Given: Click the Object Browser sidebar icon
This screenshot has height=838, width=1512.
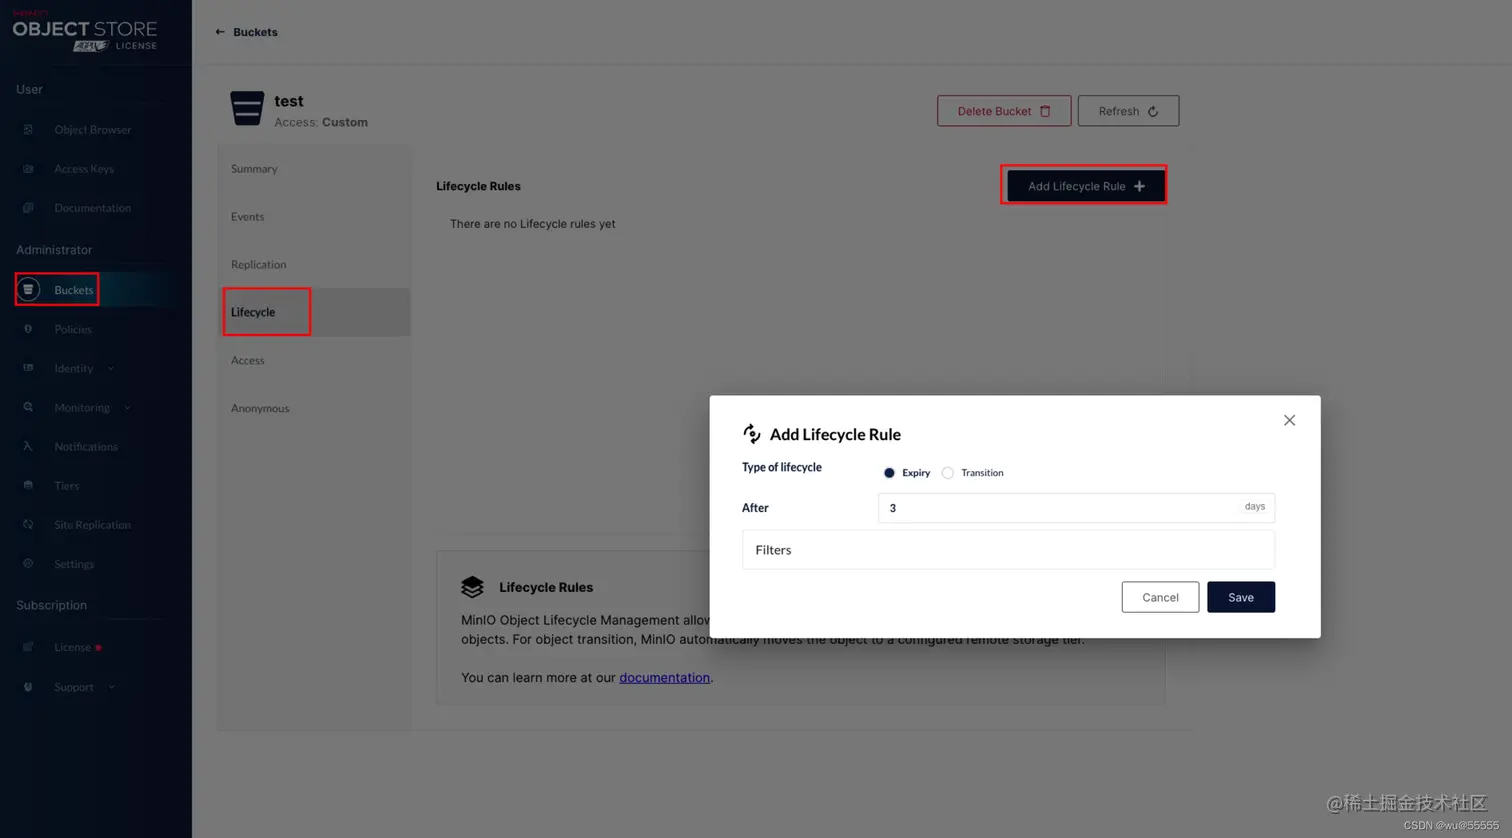Looking at the screenshot, I should [28, 129].
